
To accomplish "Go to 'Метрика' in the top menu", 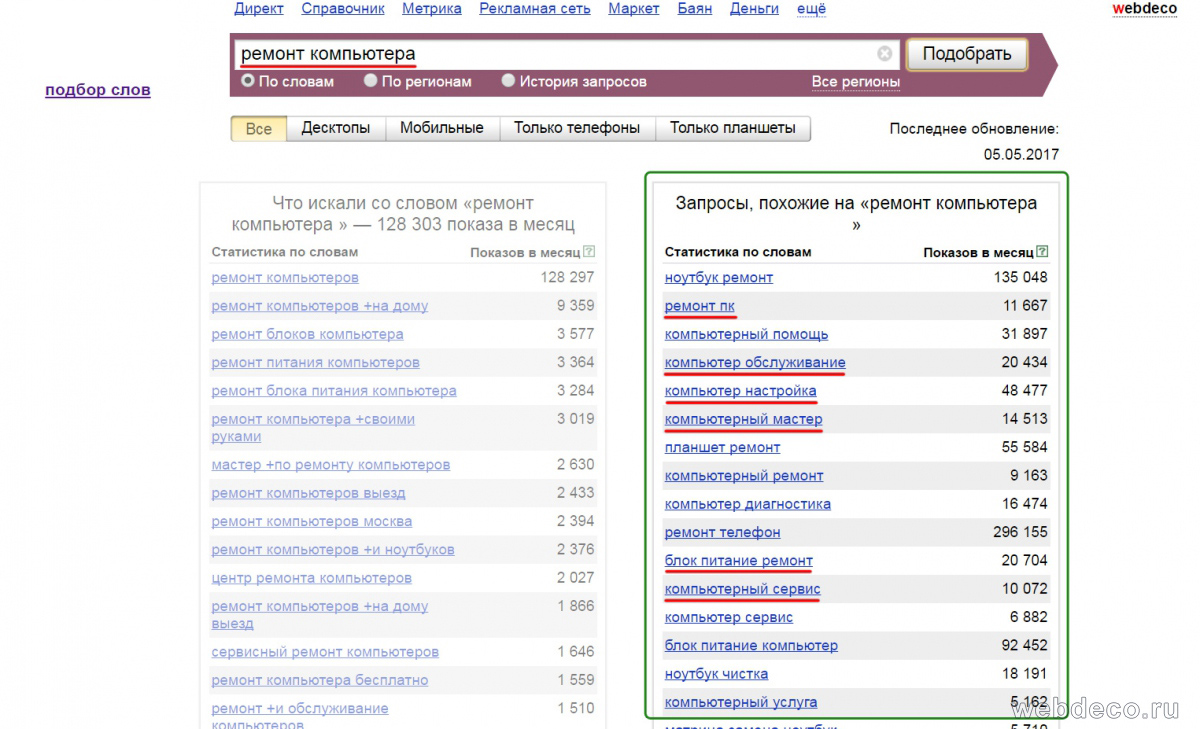I will pyautogui.click(x=431, y=9).
